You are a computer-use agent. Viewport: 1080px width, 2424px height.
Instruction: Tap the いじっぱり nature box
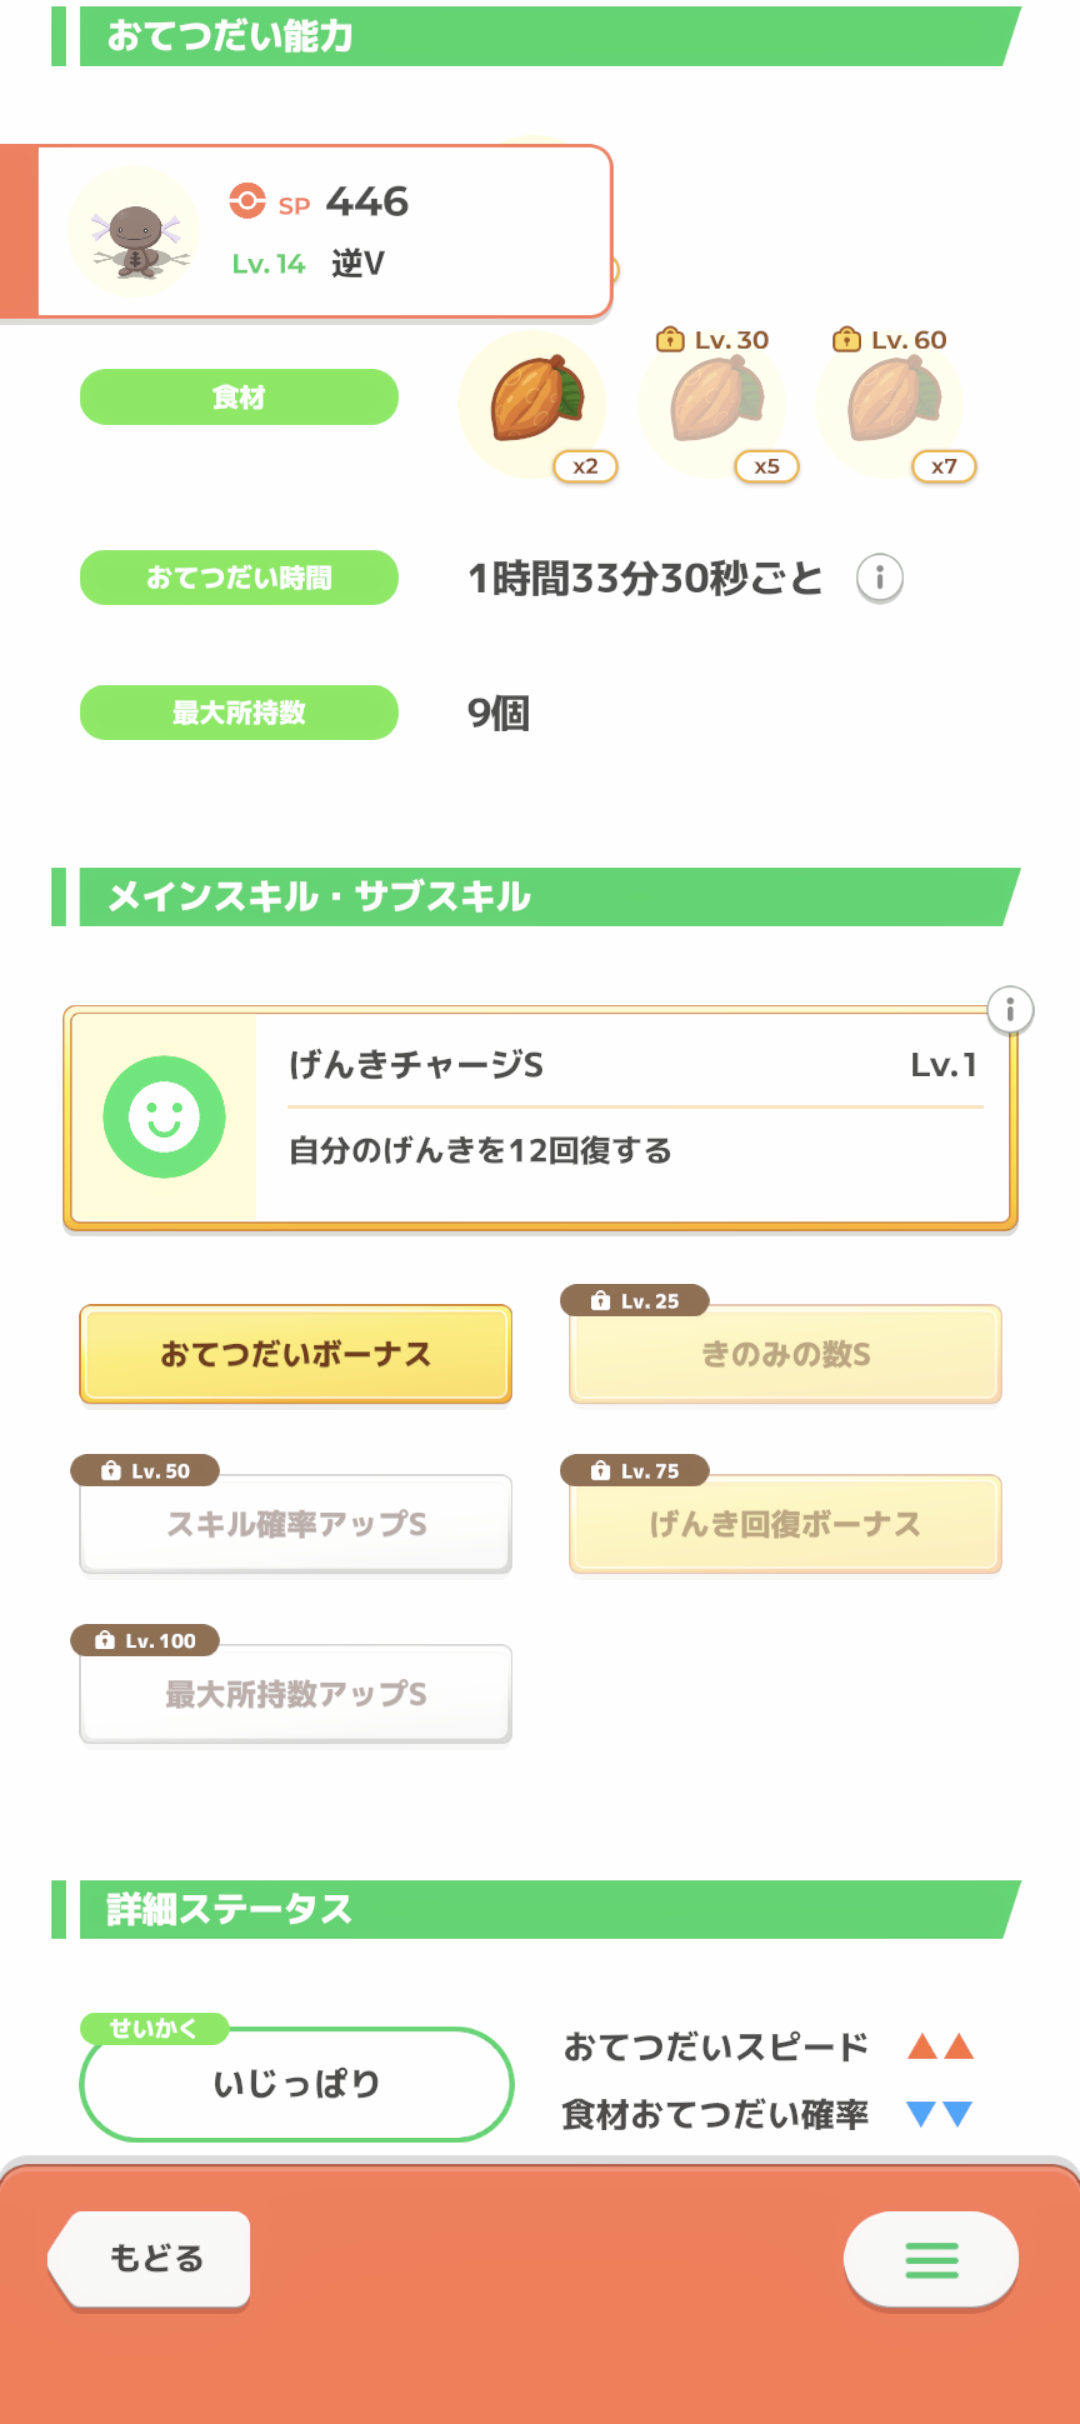(x=296, y=2084)
